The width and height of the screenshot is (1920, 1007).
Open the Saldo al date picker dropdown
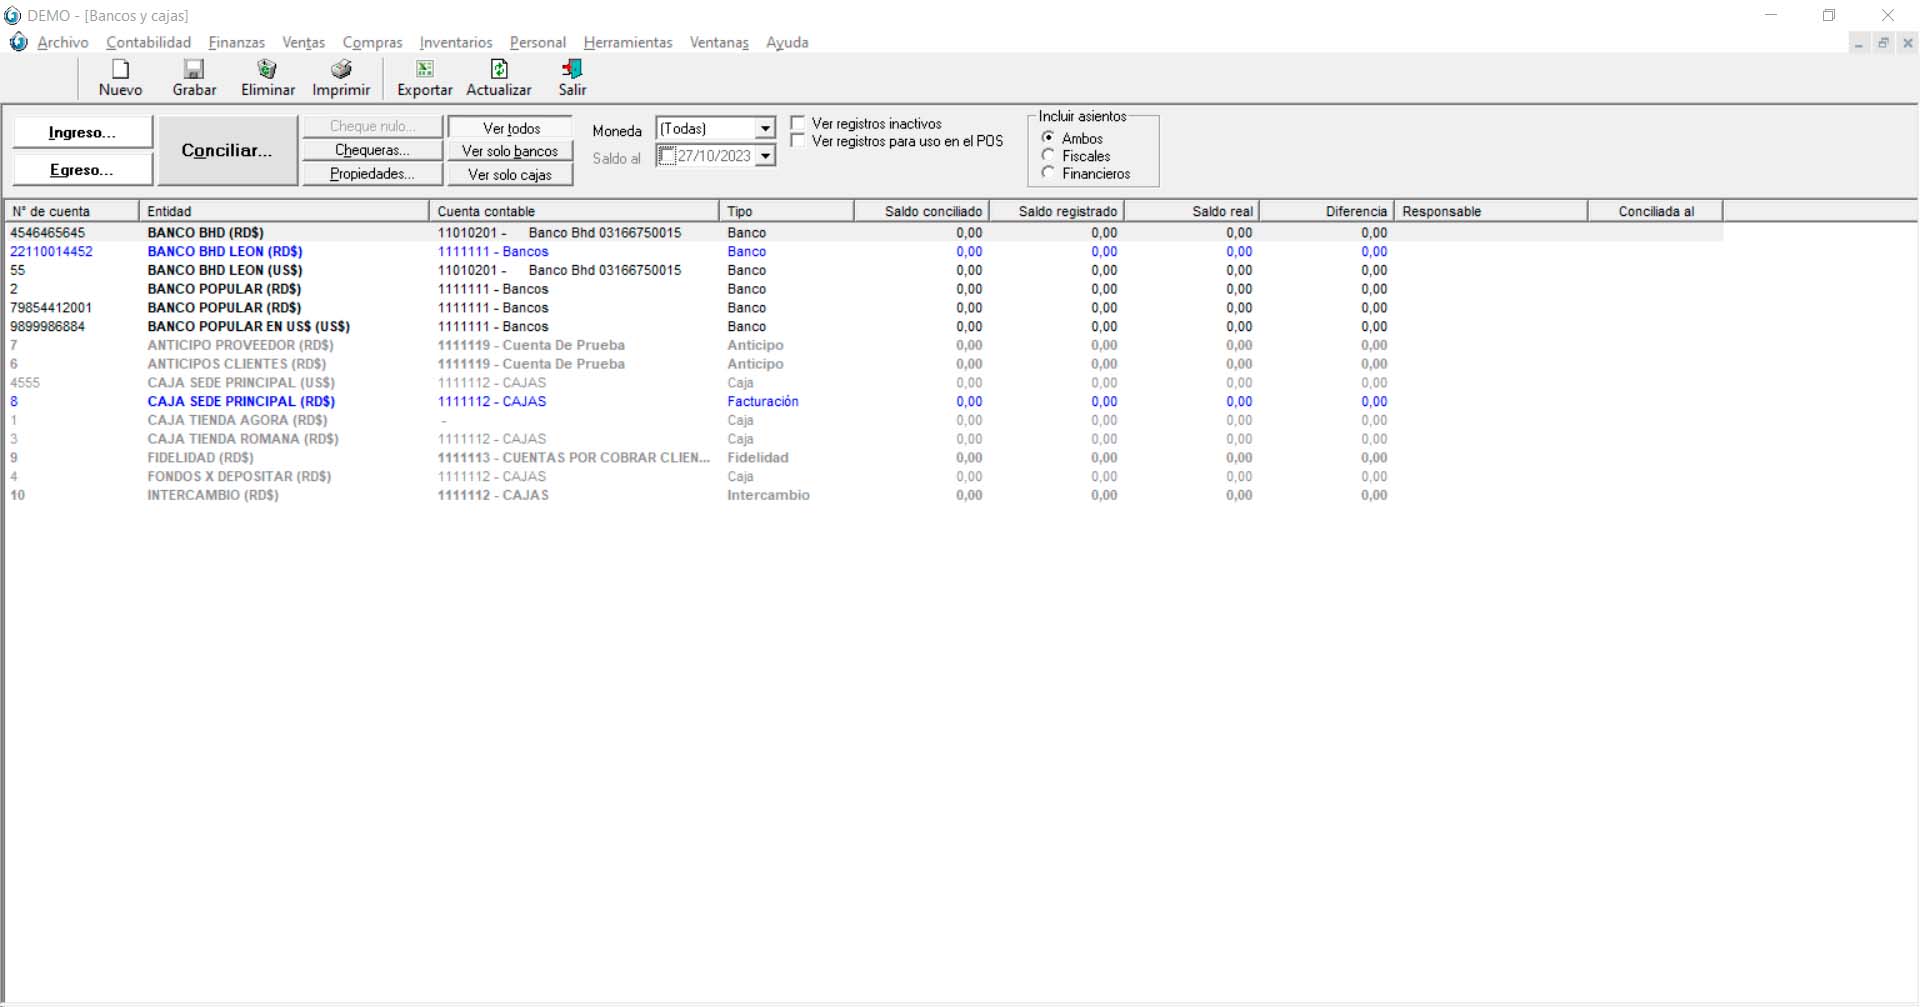tap(765, 156)
